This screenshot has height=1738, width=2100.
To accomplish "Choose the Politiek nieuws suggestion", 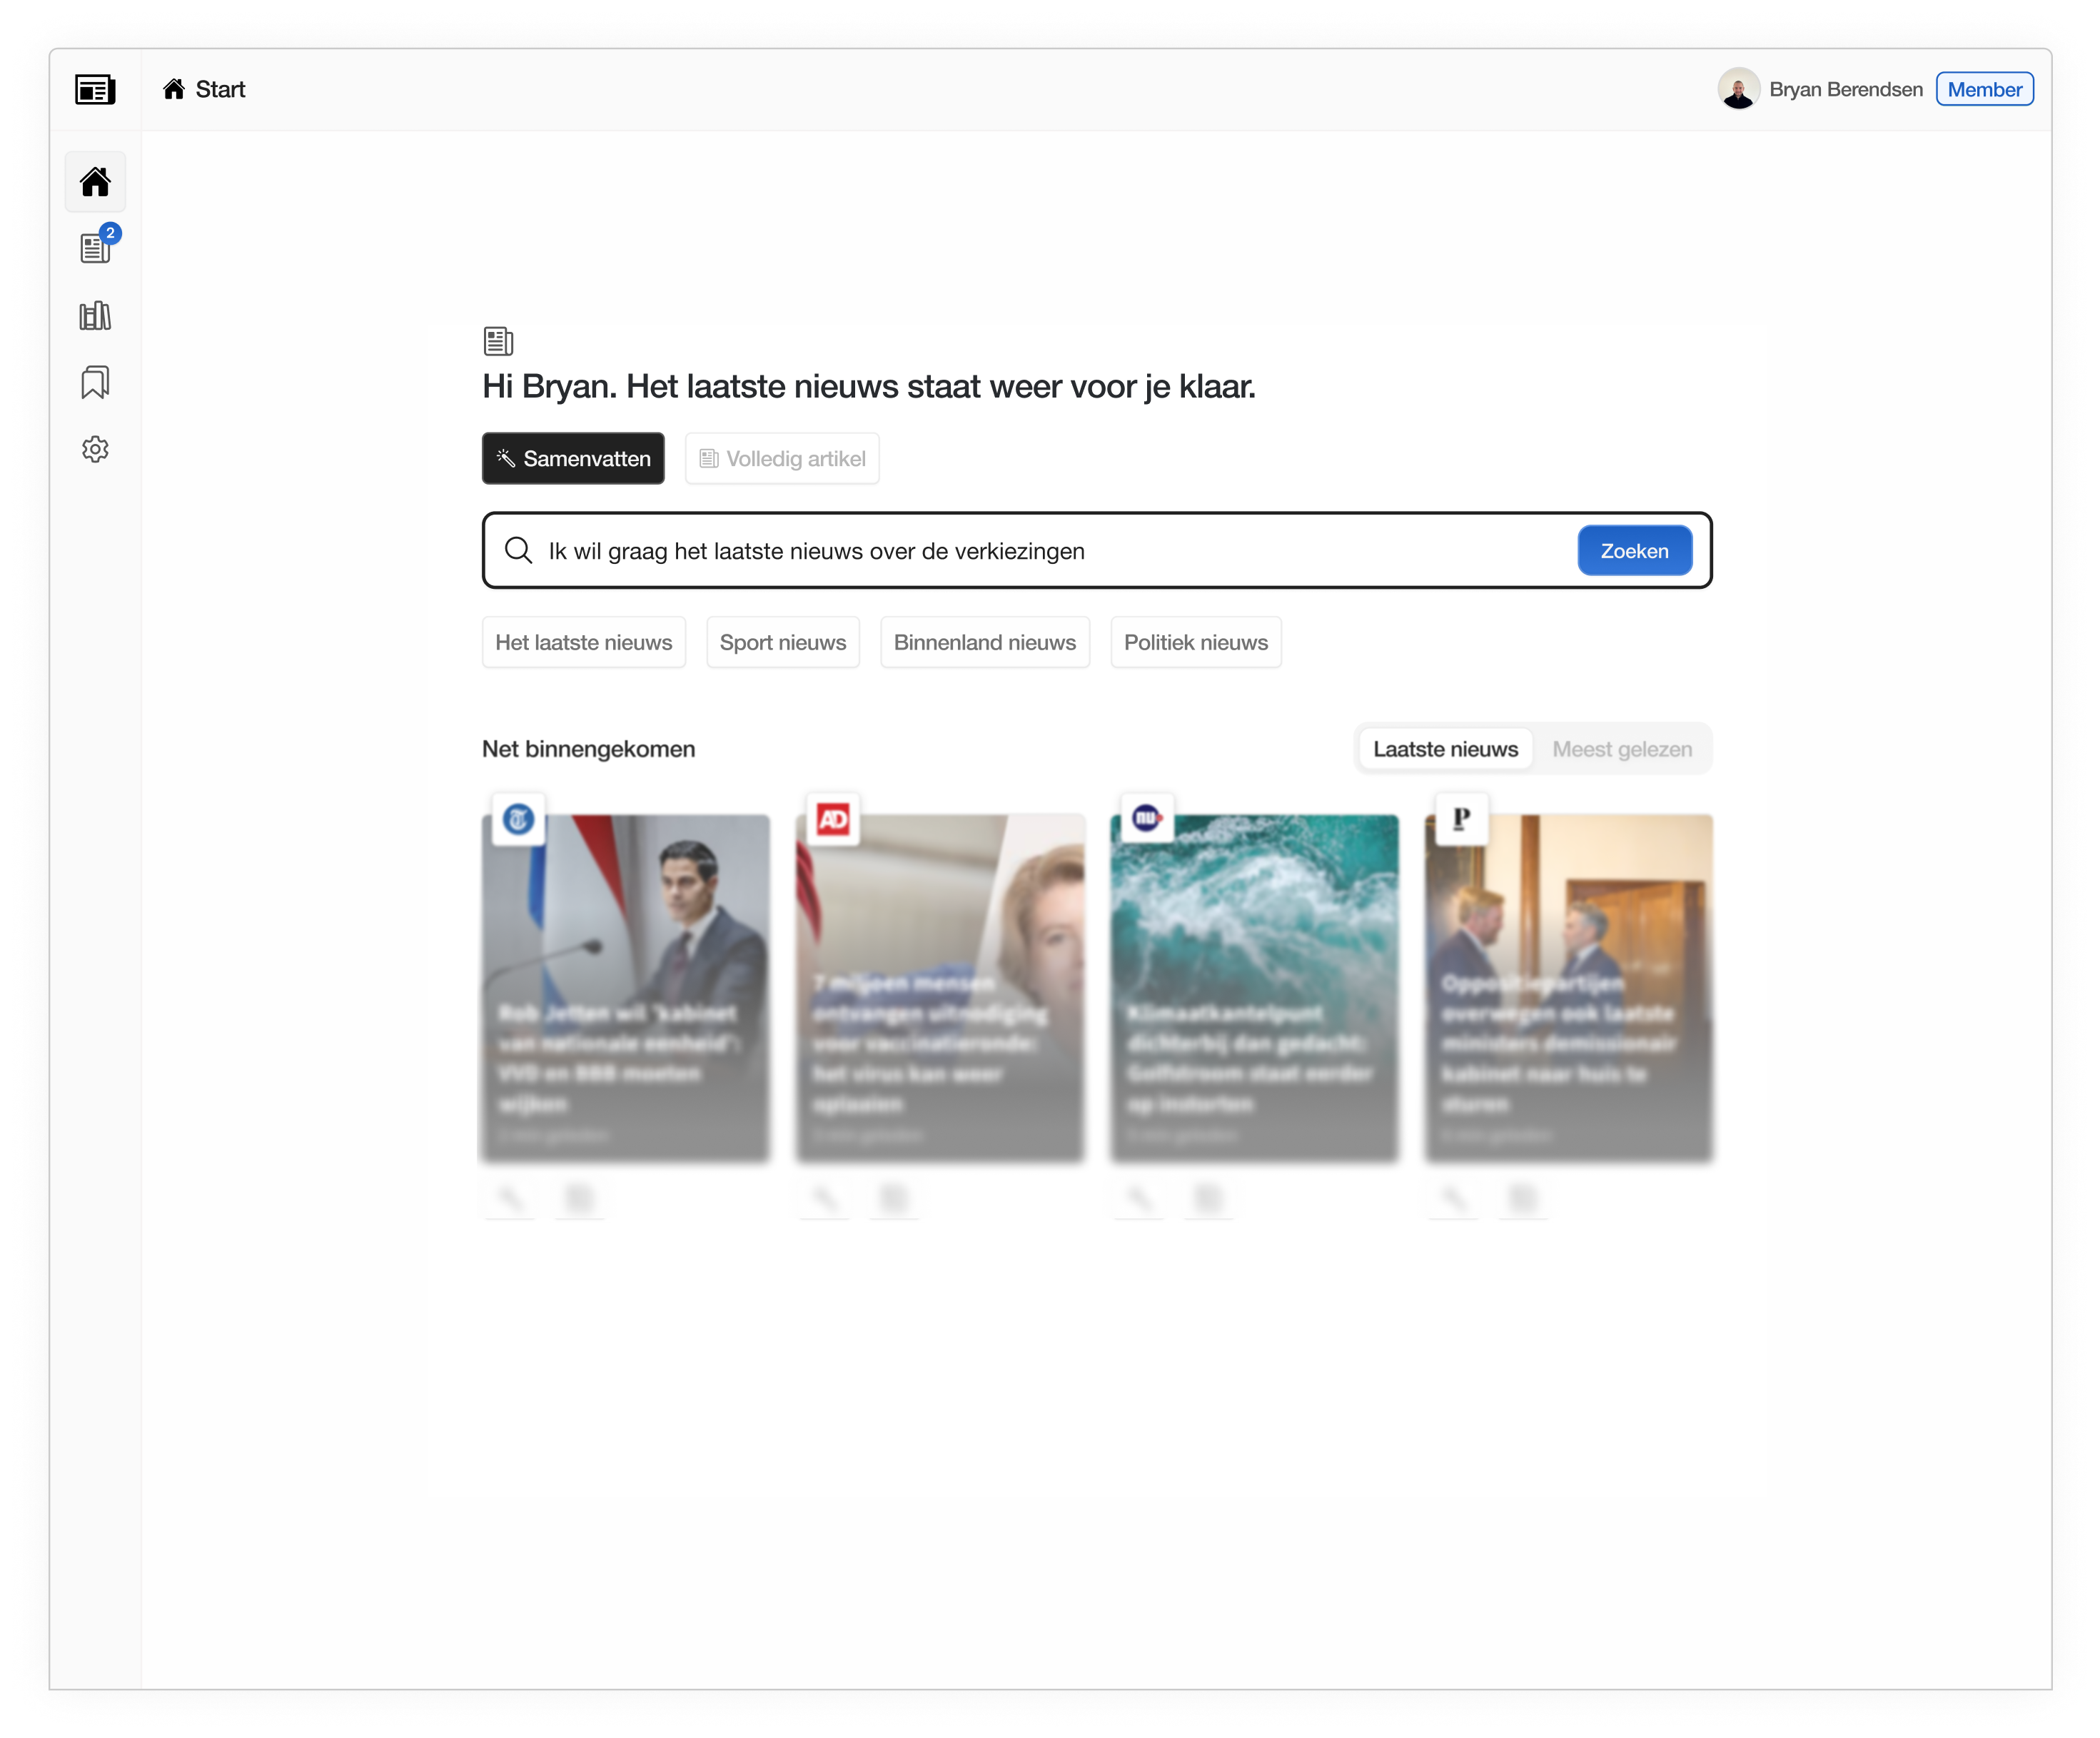I will click(x=1195, y=642).
